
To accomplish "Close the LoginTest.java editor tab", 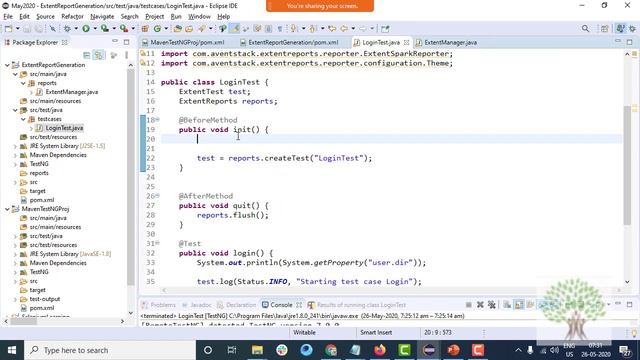I will click(x=406, y=42).
